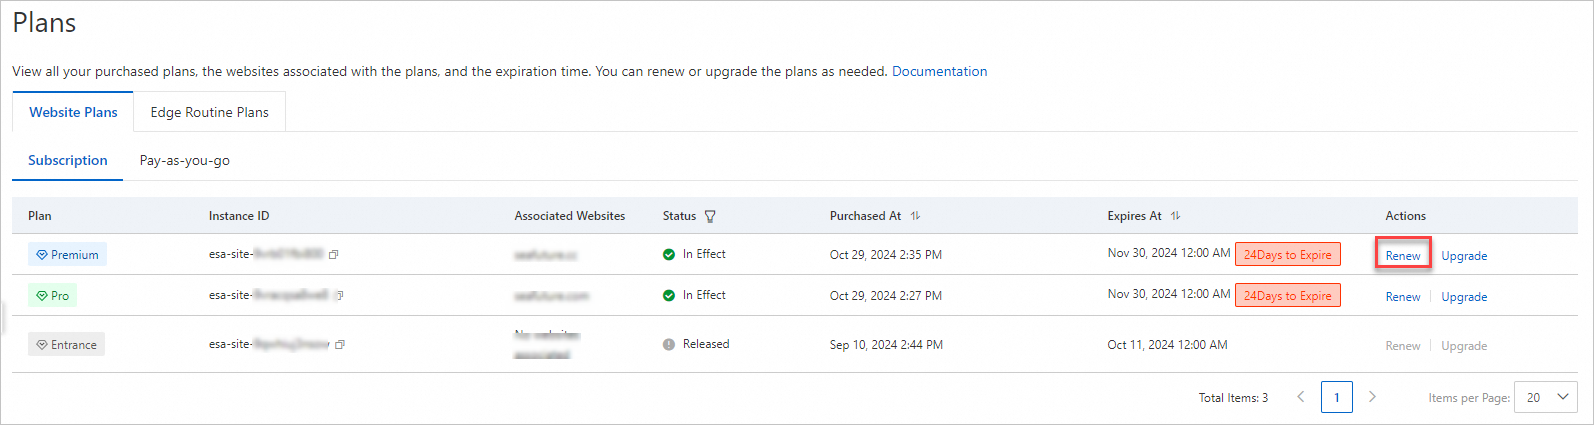1594x425 pixels.
Task: Click page number 1 button
Action: (x=1336, y=397)
